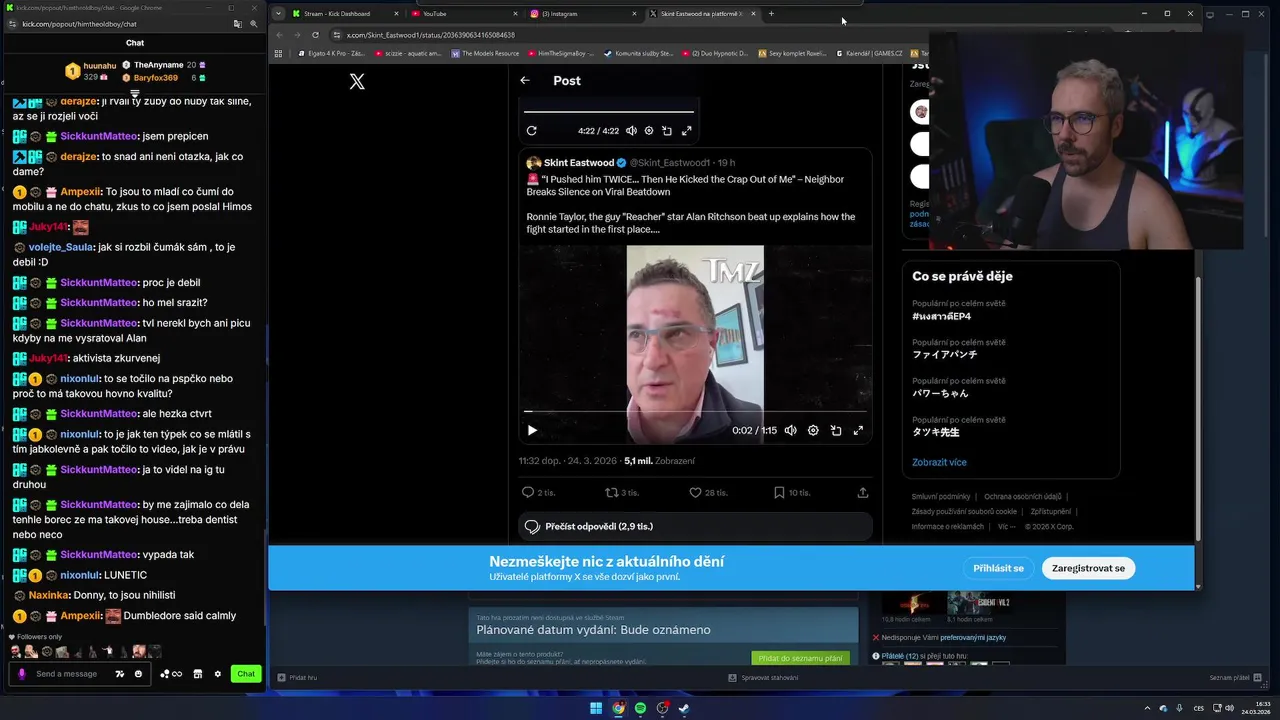Open Ochrana osobních údajů footer link
This screenshot has width=1280, height=720.
[x=1022, y=497]
